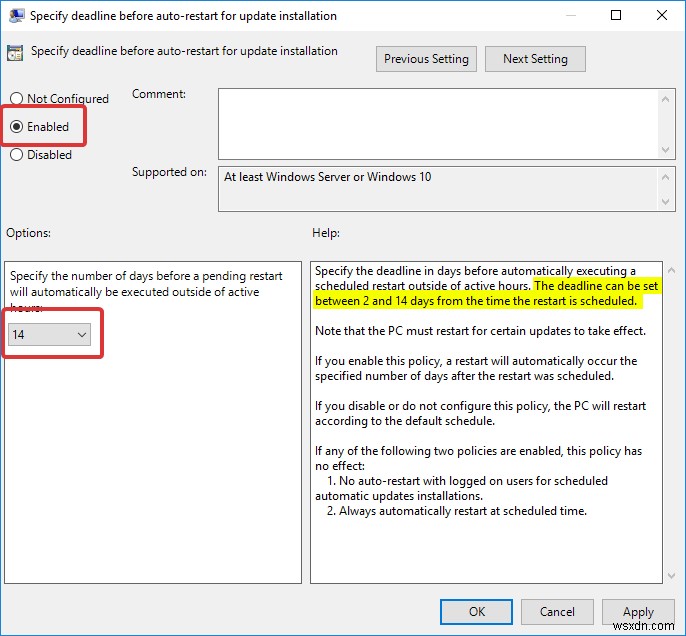The width and height of the screenshot is (686, 636).
Task: Click the 'Options:' label
Action: click(x=28, y=233)
